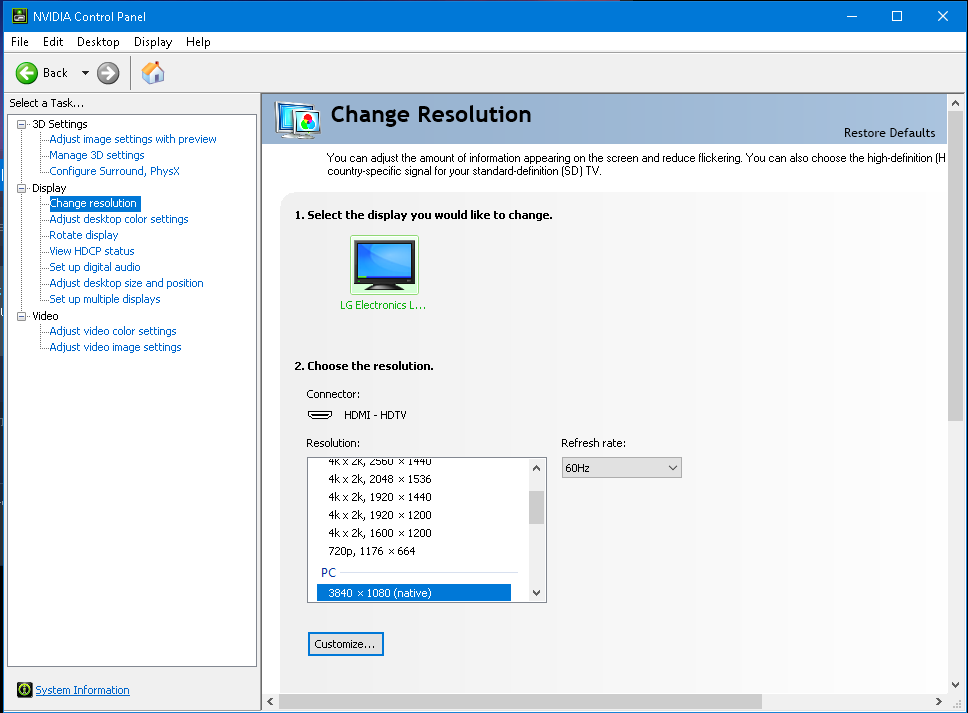Viewport: 968px width, 713px height.
Task: Click Restore Defaults
Action: click(x=889, y=133)
